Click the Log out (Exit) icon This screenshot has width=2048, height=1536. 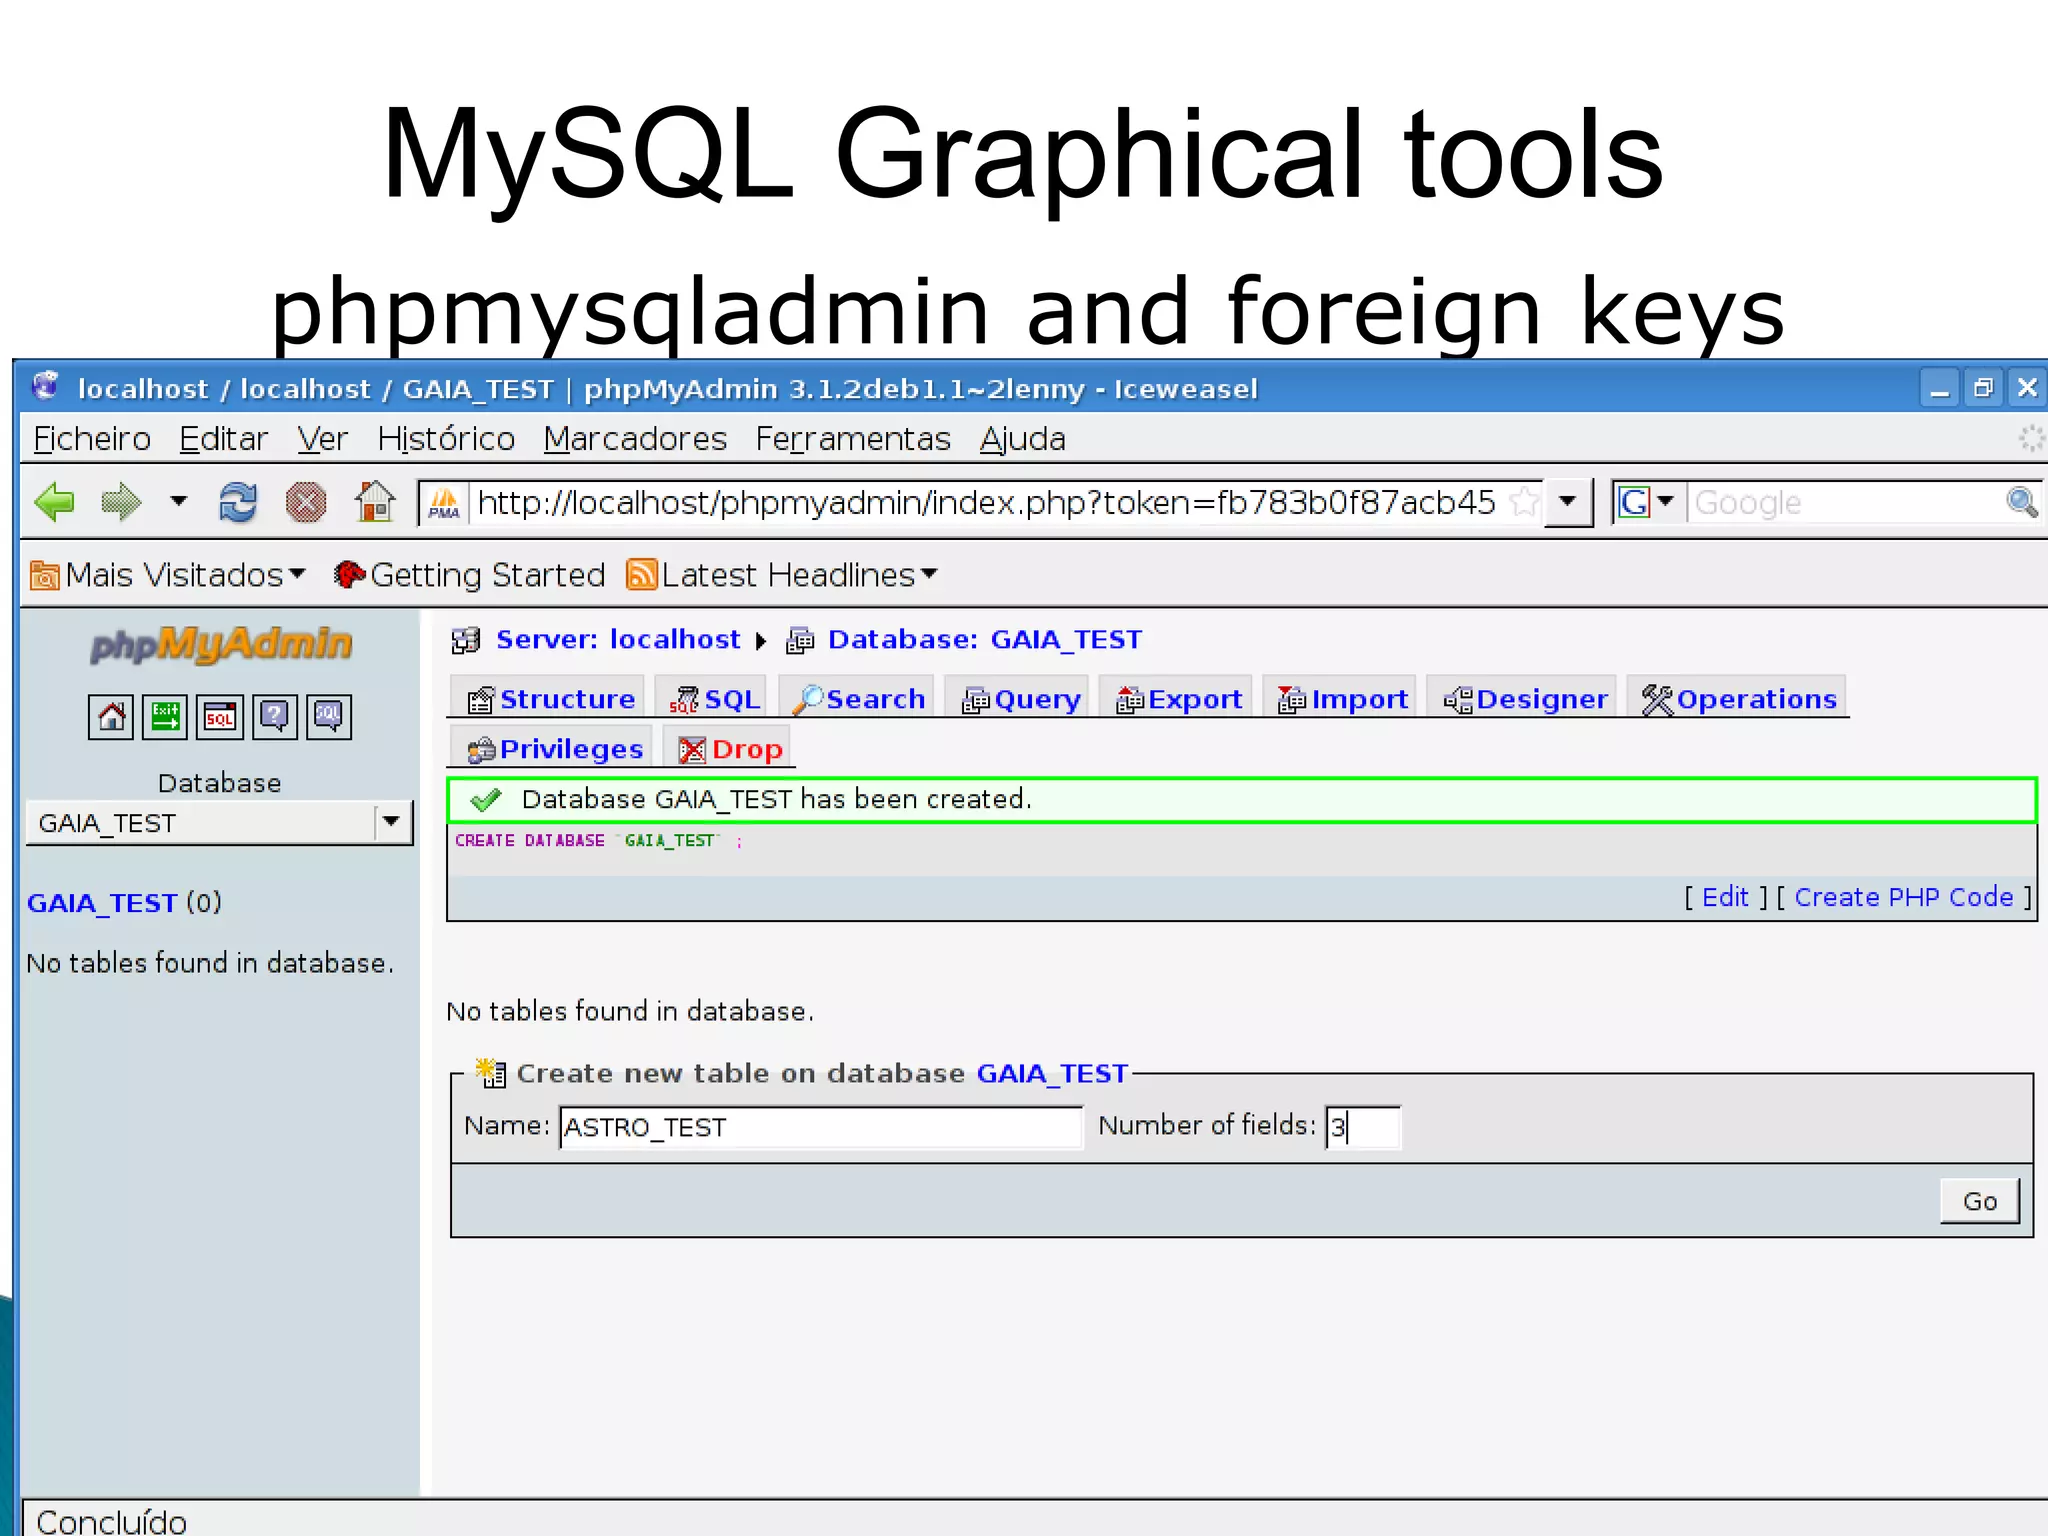pyautogui.click(x=165, y=717)
